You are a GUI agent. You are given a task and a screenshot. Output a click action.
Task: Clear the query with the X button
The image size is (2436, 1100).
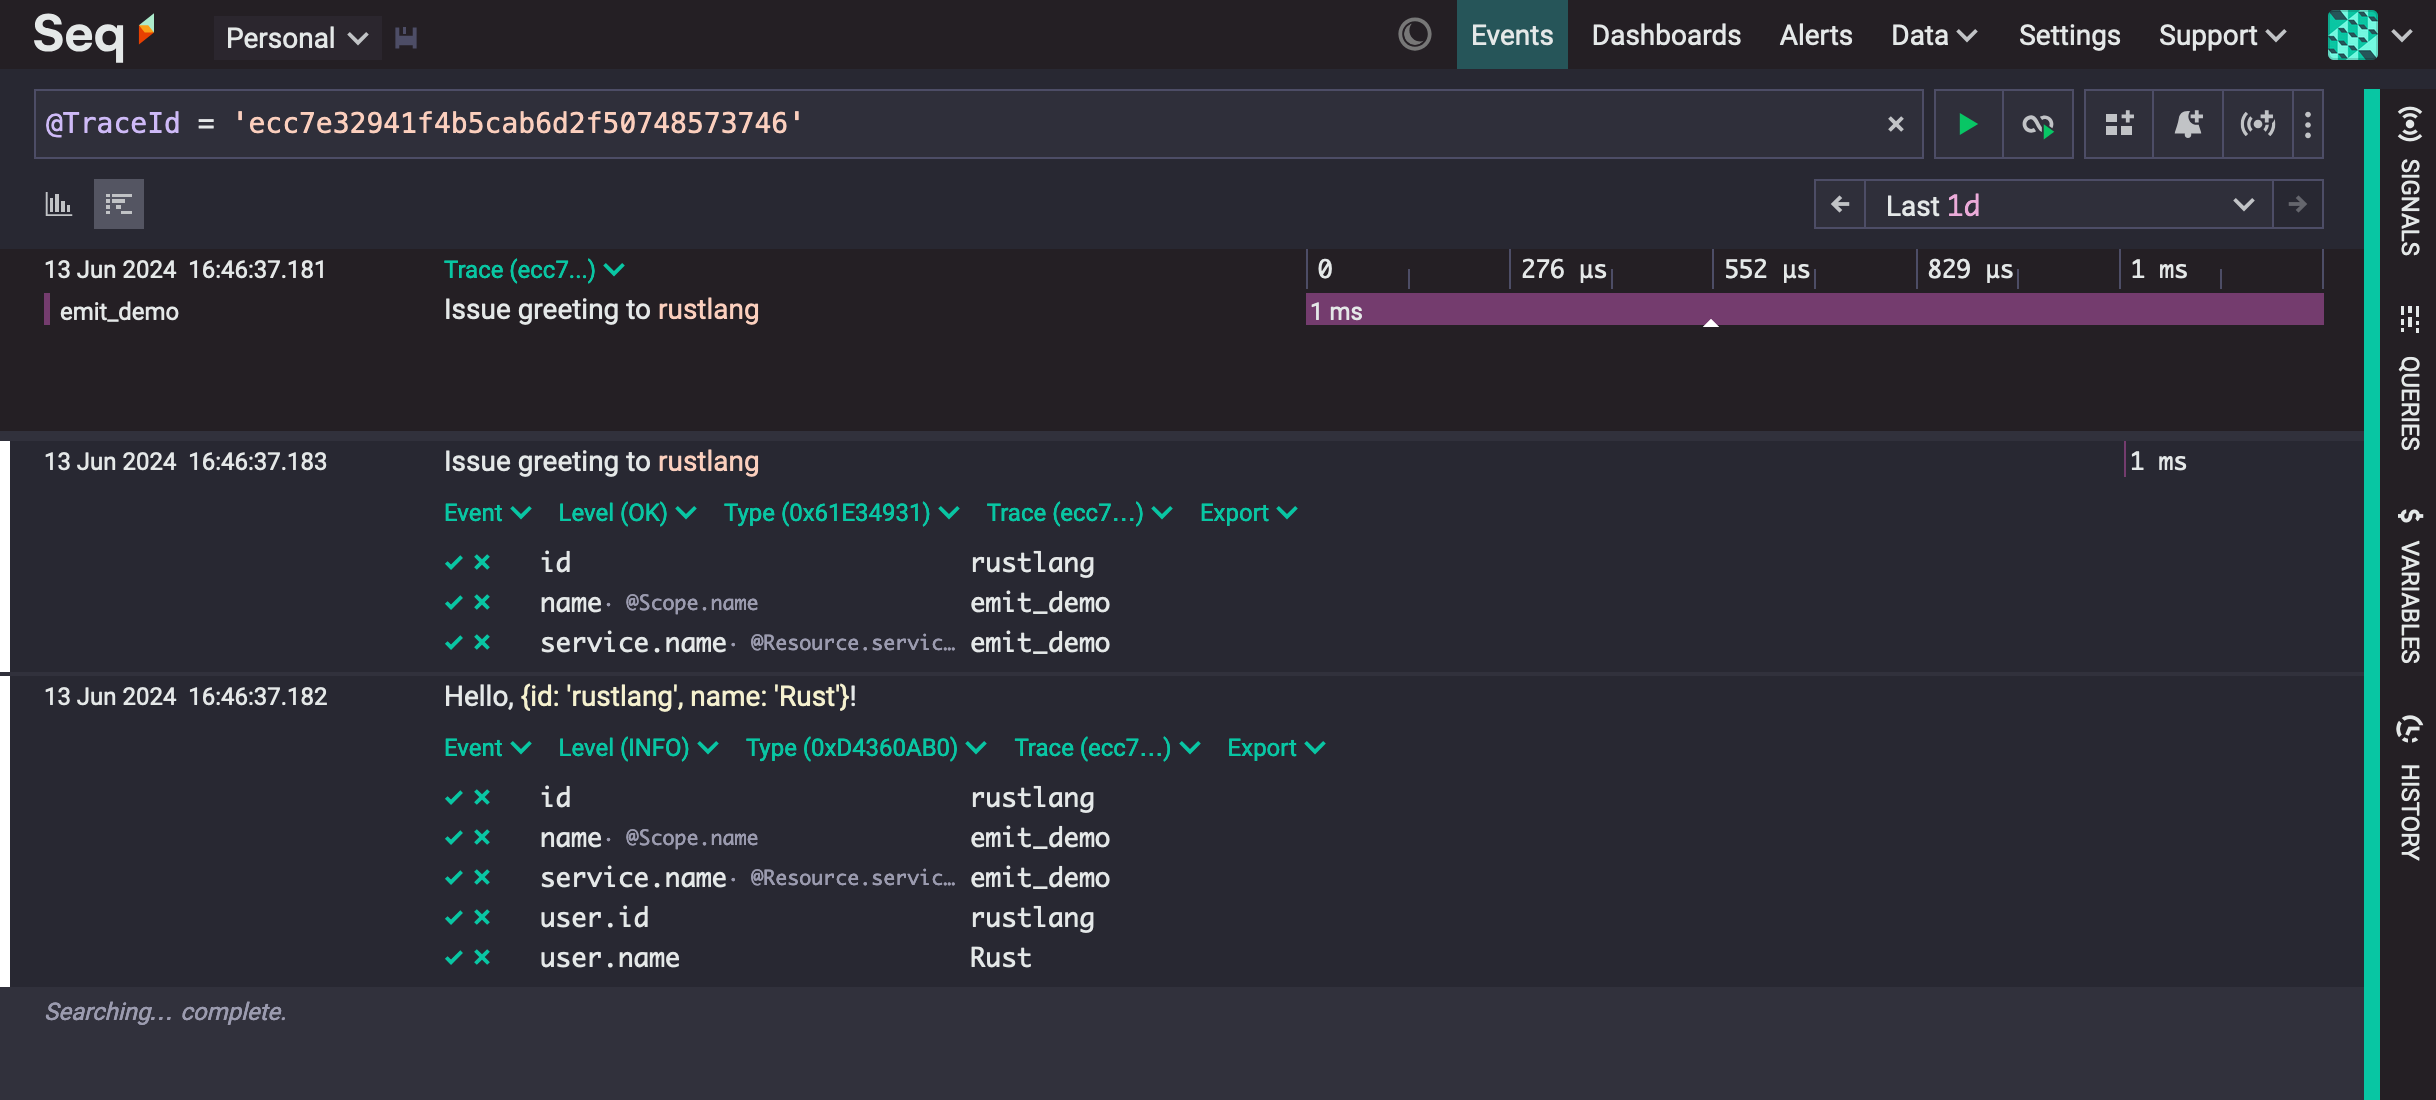coord(1895,124)
